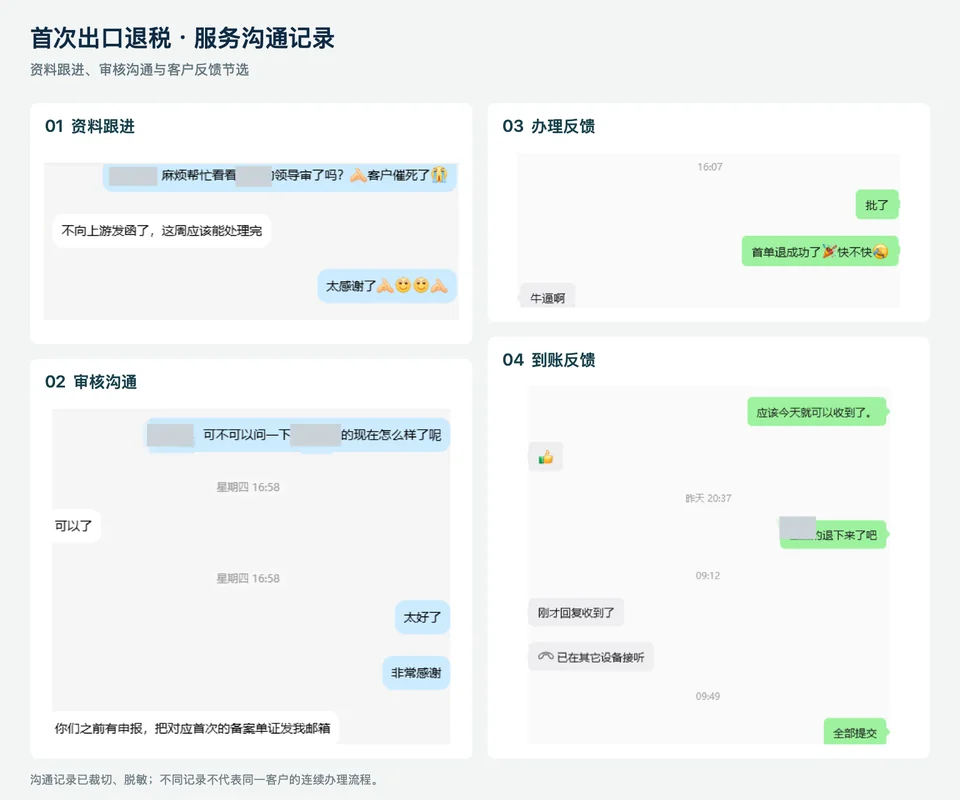Click message 可不可以问一下…的现在怎么样了呢
Screen dimensions: 960x800
pos(298,435)
